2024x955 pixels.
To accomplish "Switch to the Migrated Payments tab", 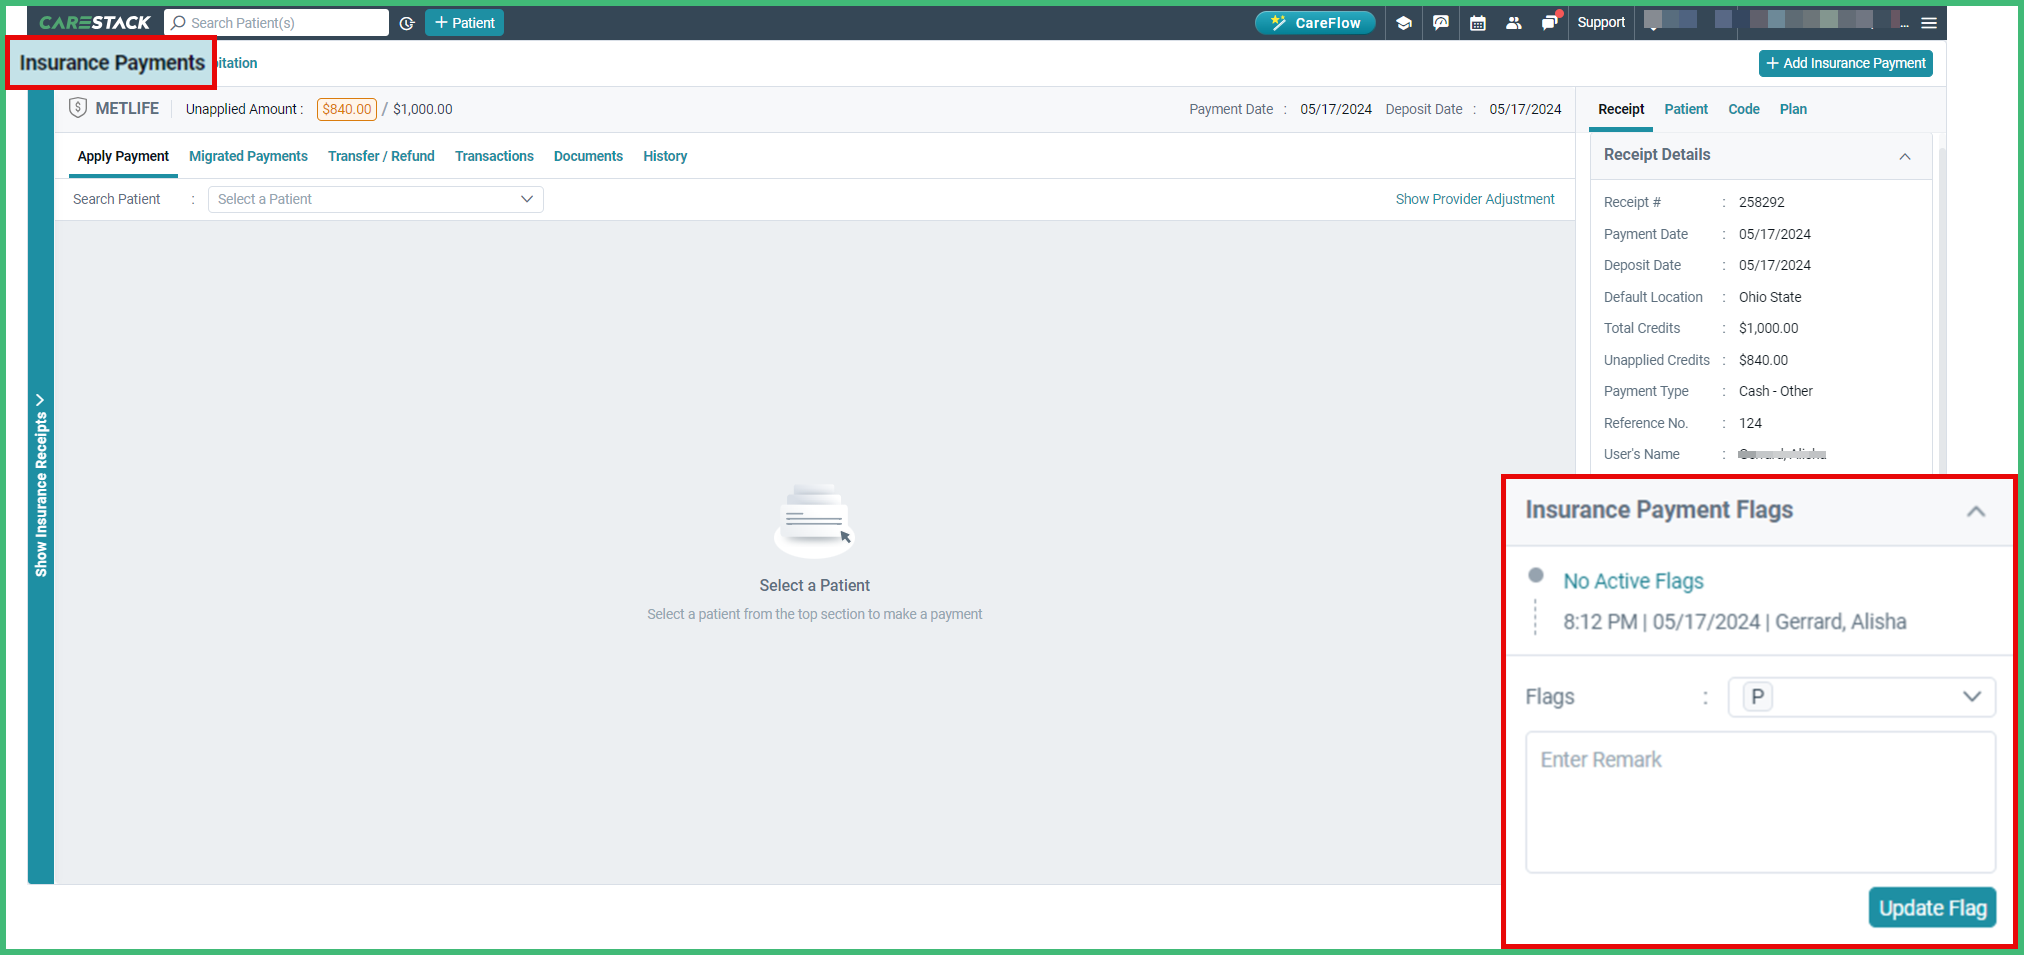I will point(248,156).
